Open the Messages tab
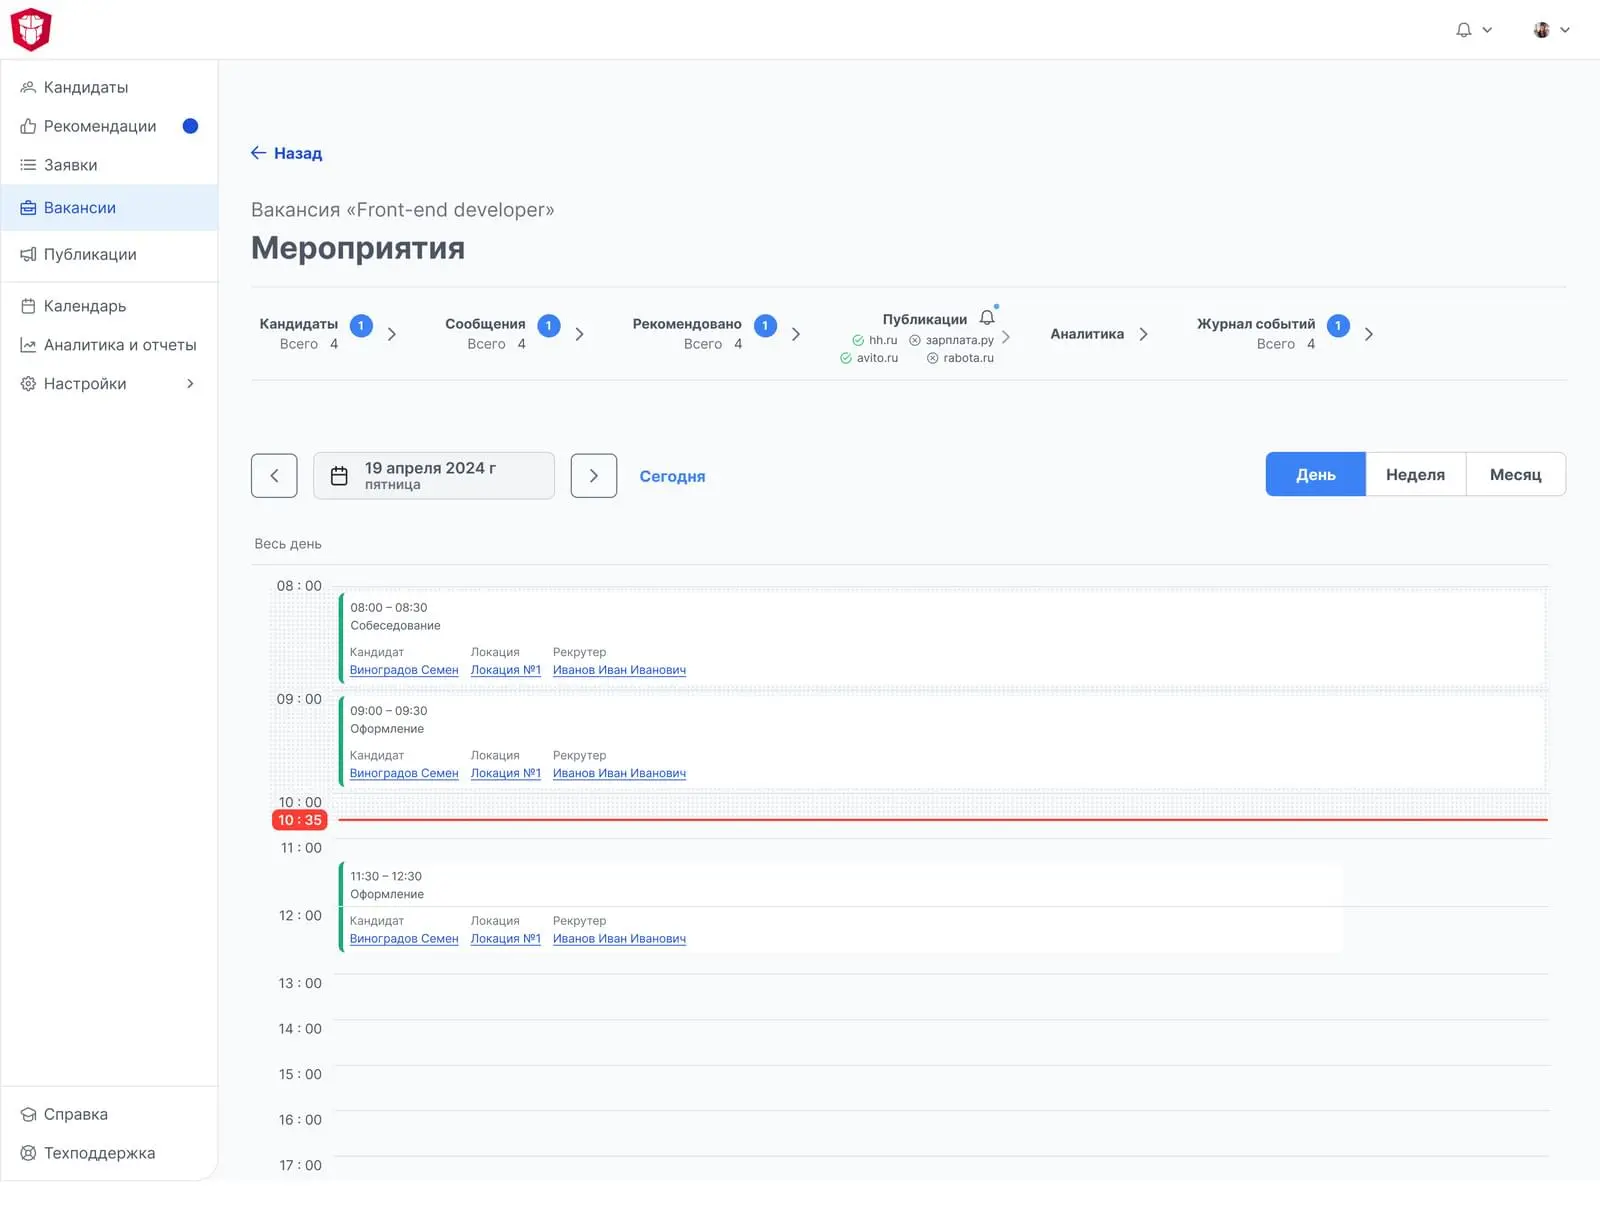This screenshot has height=1209, width=1600. pos(485,324)
